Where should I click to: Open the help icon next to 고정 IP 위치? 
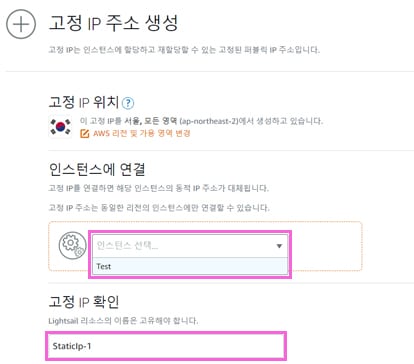(128, 103)
